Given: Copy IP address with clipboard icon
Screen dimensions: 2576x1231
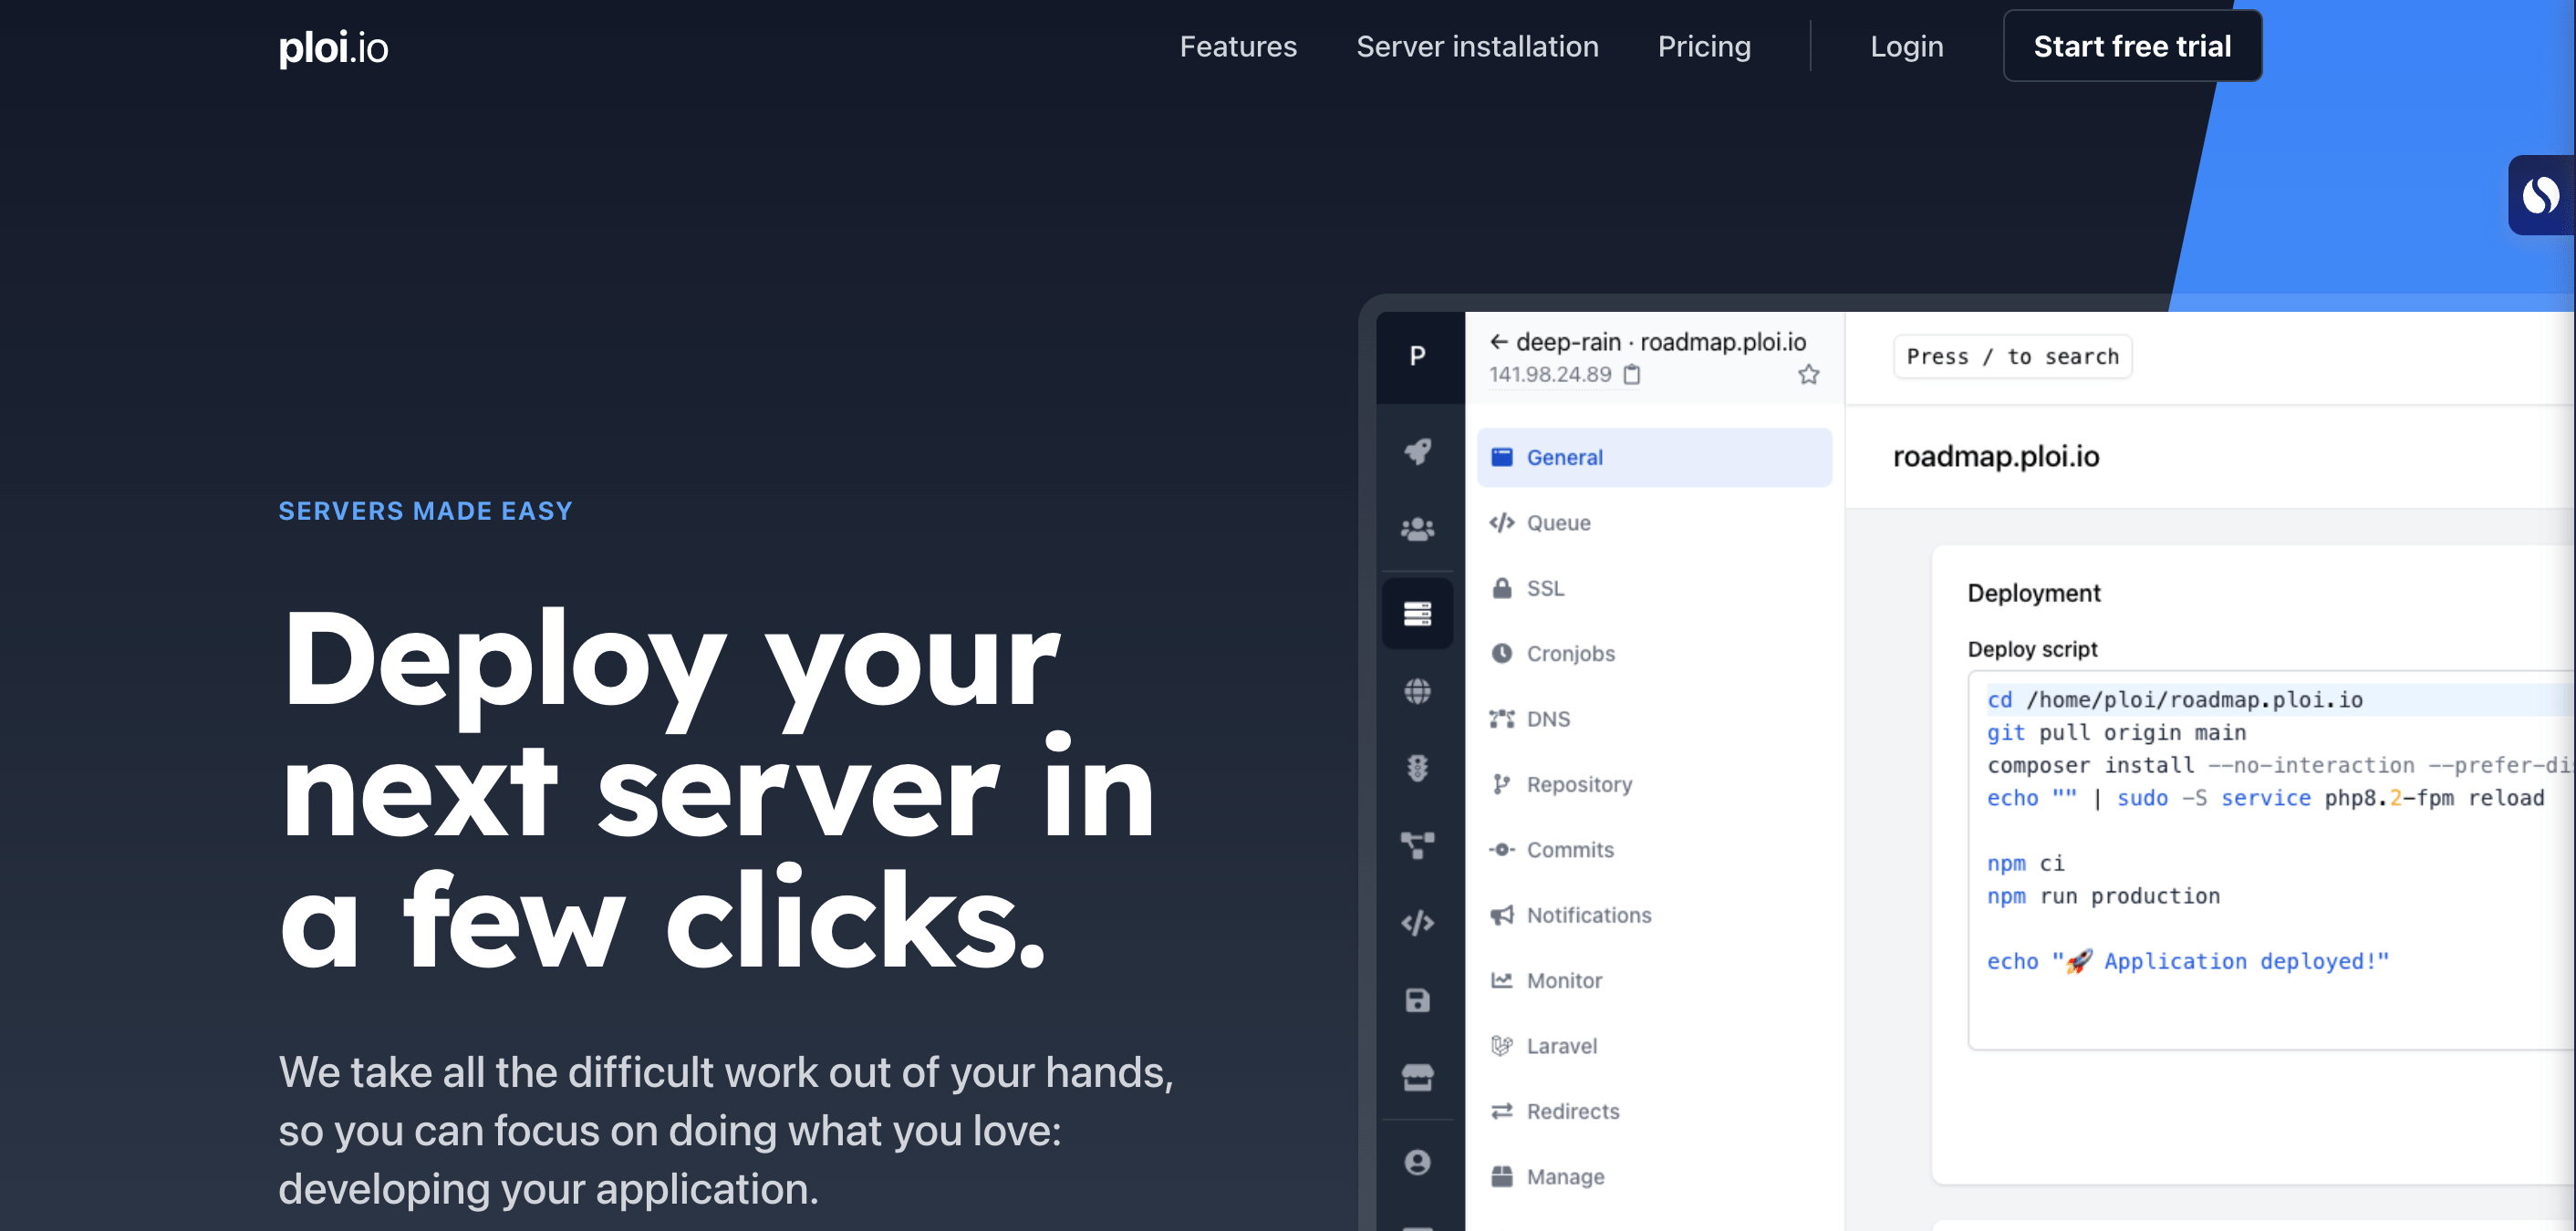Looking at the screenshot, I should pos(1632,375).
